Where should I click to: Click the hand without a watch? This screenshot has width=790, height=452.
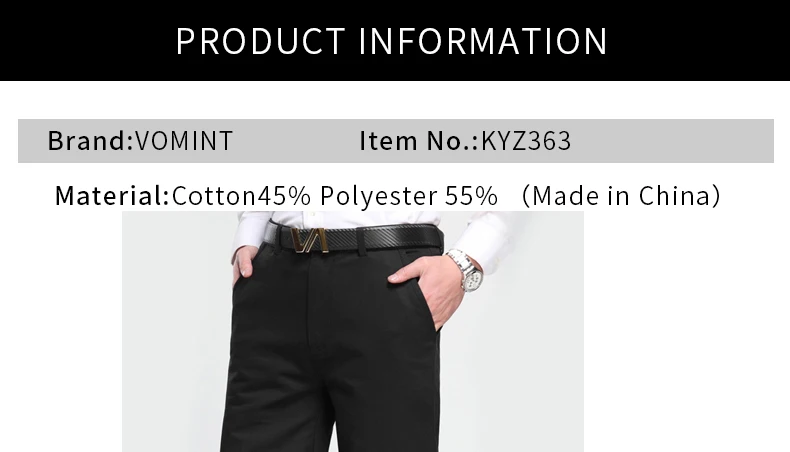tap(243, 265)
